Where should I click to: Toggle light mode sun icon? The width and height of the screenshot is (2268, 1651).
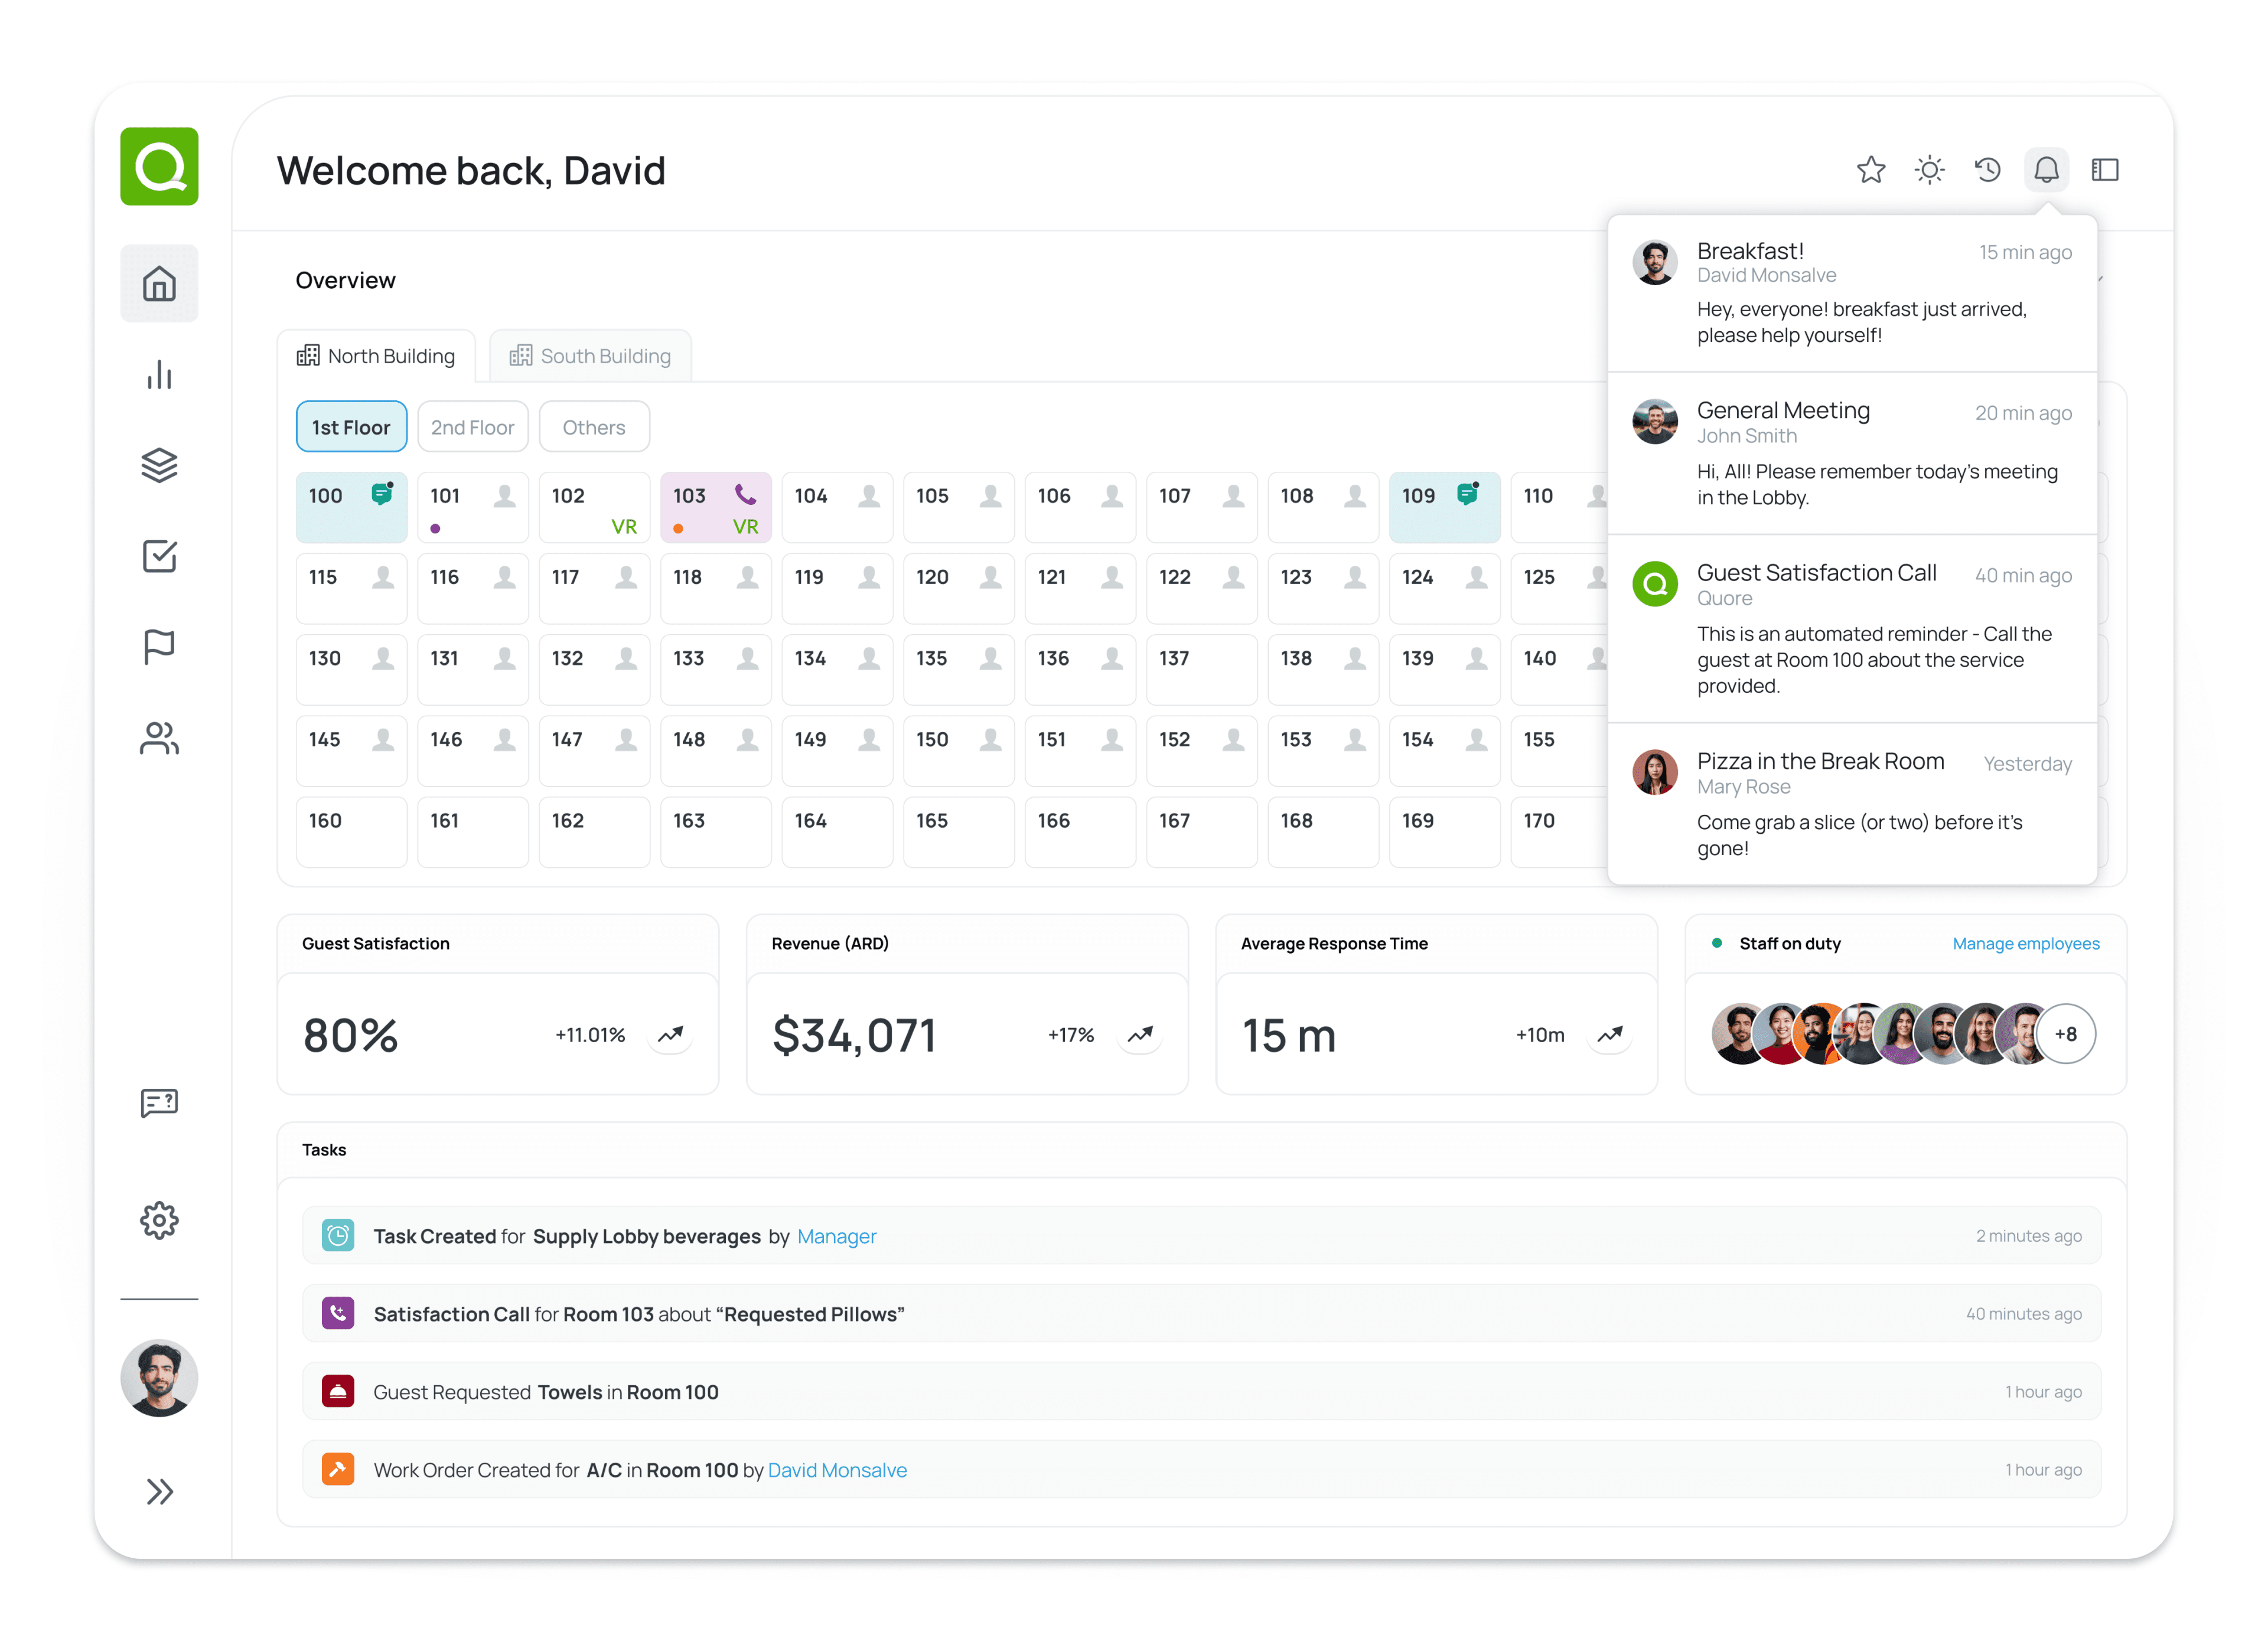point(1929,170)
